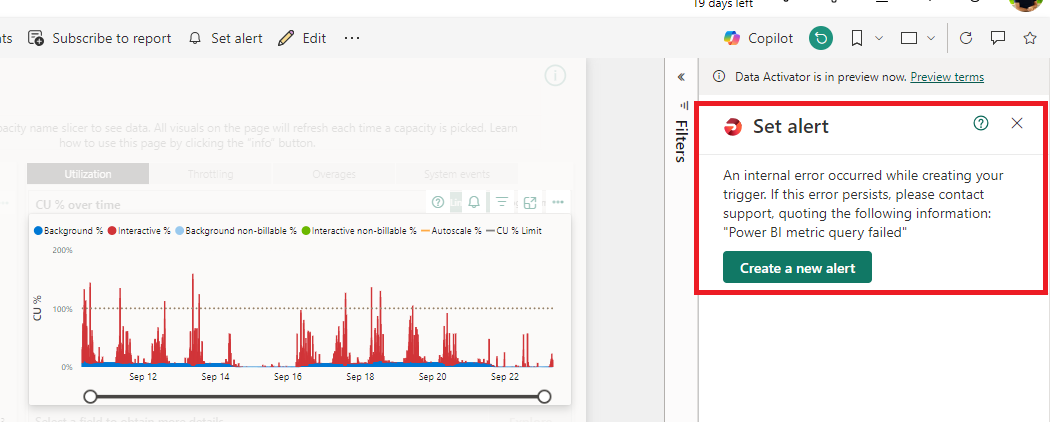1050x422 pixels.
Task: Add report to favorites with star icon
Action: coord(1030,38)
